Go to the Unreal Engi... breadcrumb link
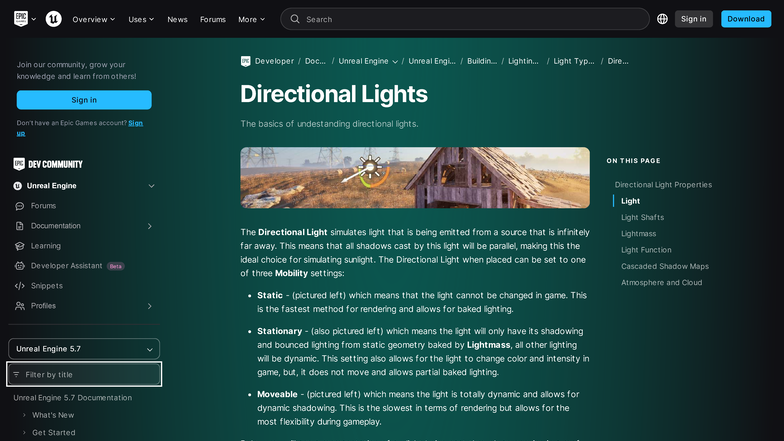Image resolution: width=784 pixels, height=441 pixels. pyautogui.click(x=432, y=61)
